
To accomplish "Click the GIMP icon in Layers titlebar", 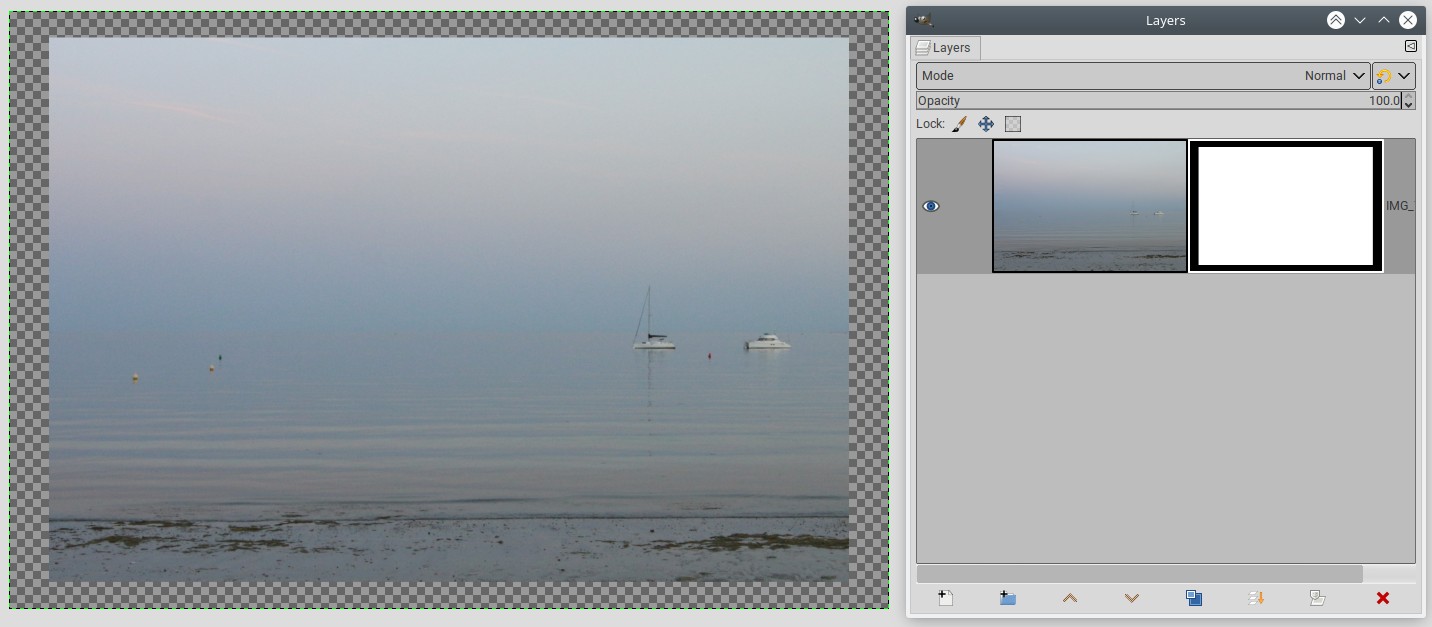I will [x=924, y=20].
